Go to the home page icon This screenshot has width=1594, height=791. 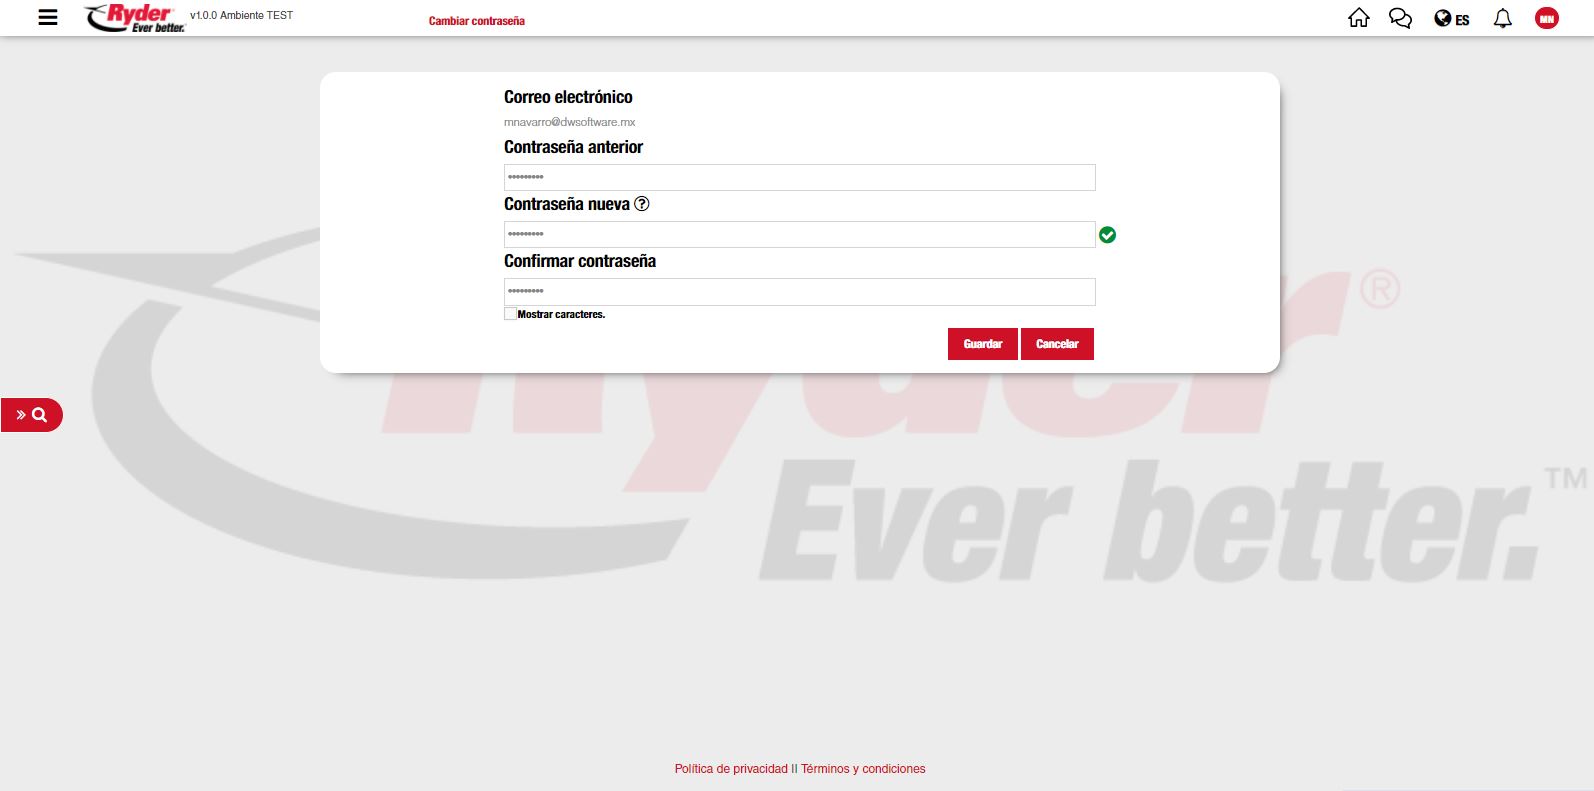1358,18
